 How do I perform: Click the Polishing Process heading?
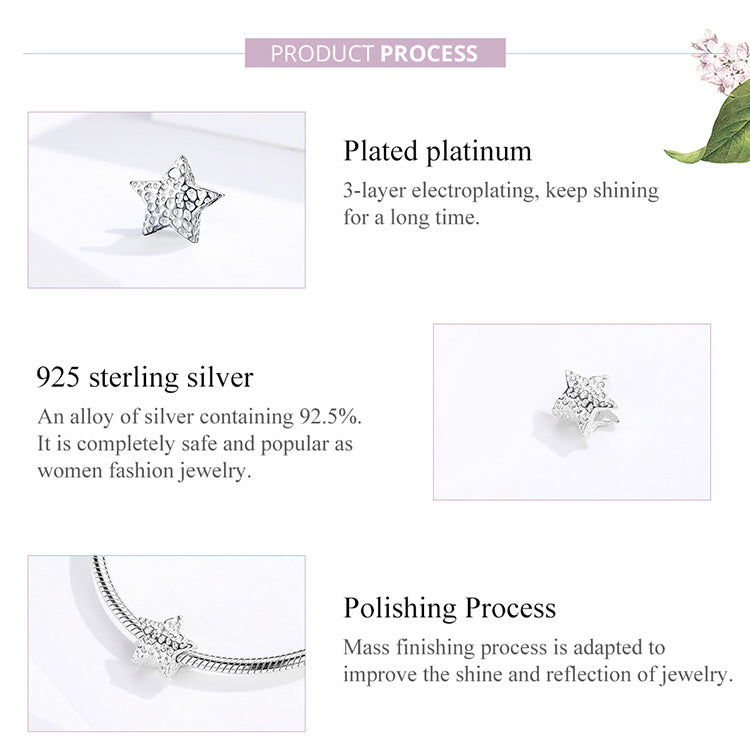(x=449, y=608)
